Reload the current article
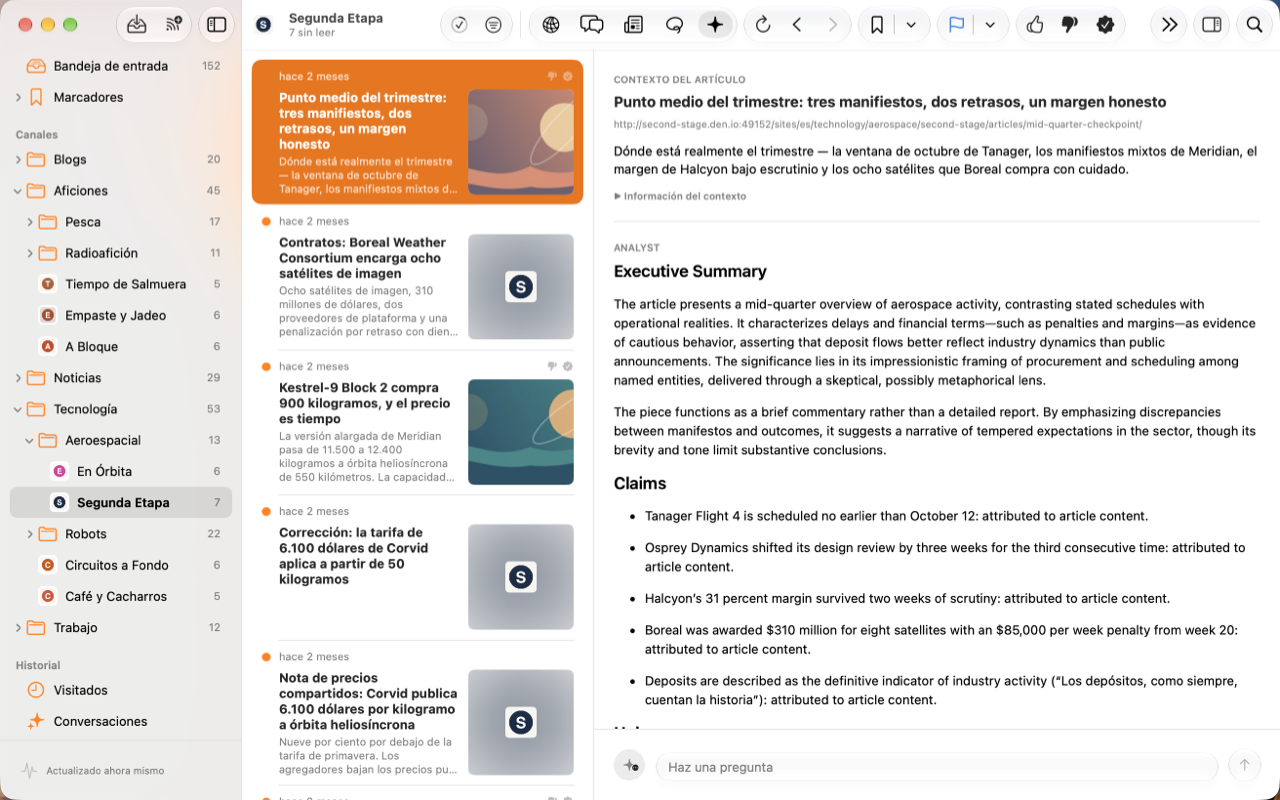The height and width of the screenshot is (800, 1280). pyautogui.click(x=763, y=25)
